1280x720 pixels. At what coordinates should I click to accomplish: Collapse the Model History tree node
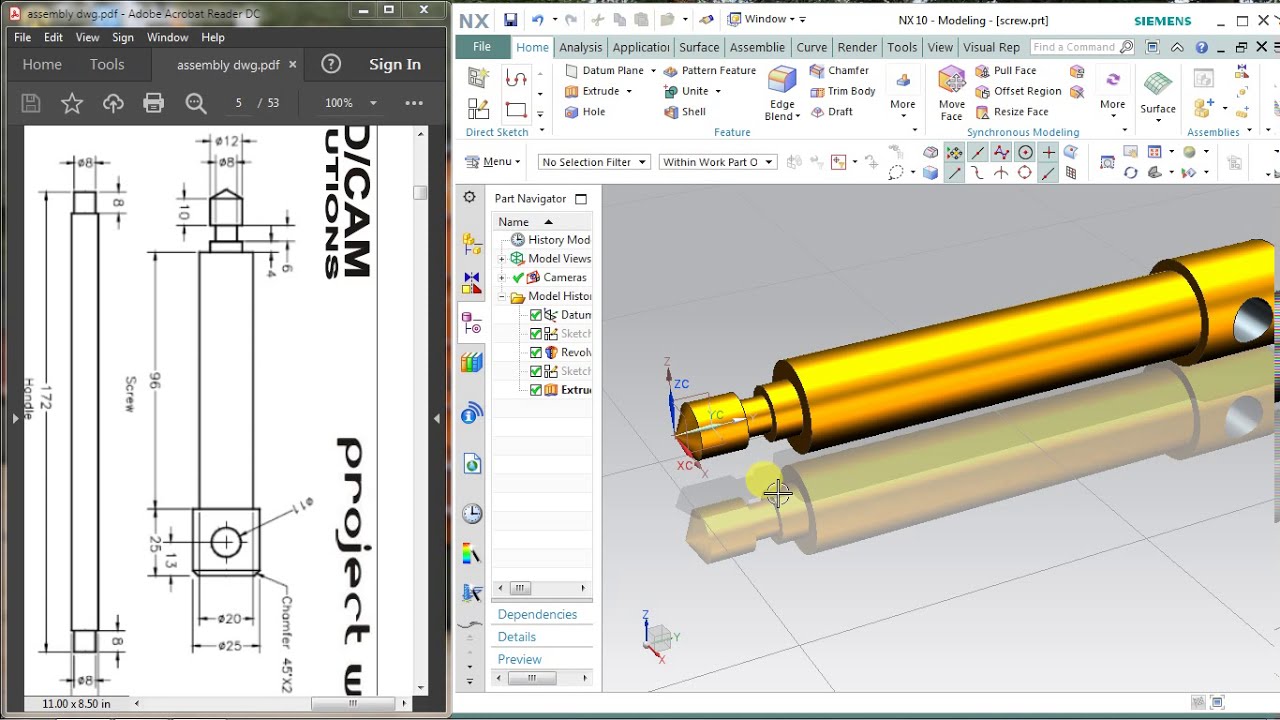click(502, 296)
